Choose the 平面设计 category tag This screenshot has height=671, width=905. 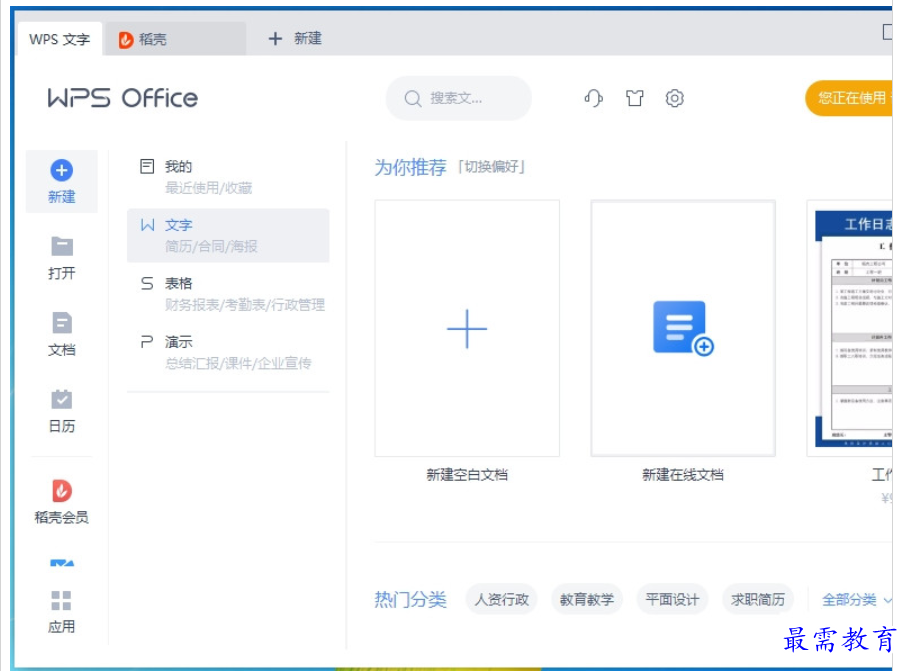[x=672, y=600]
